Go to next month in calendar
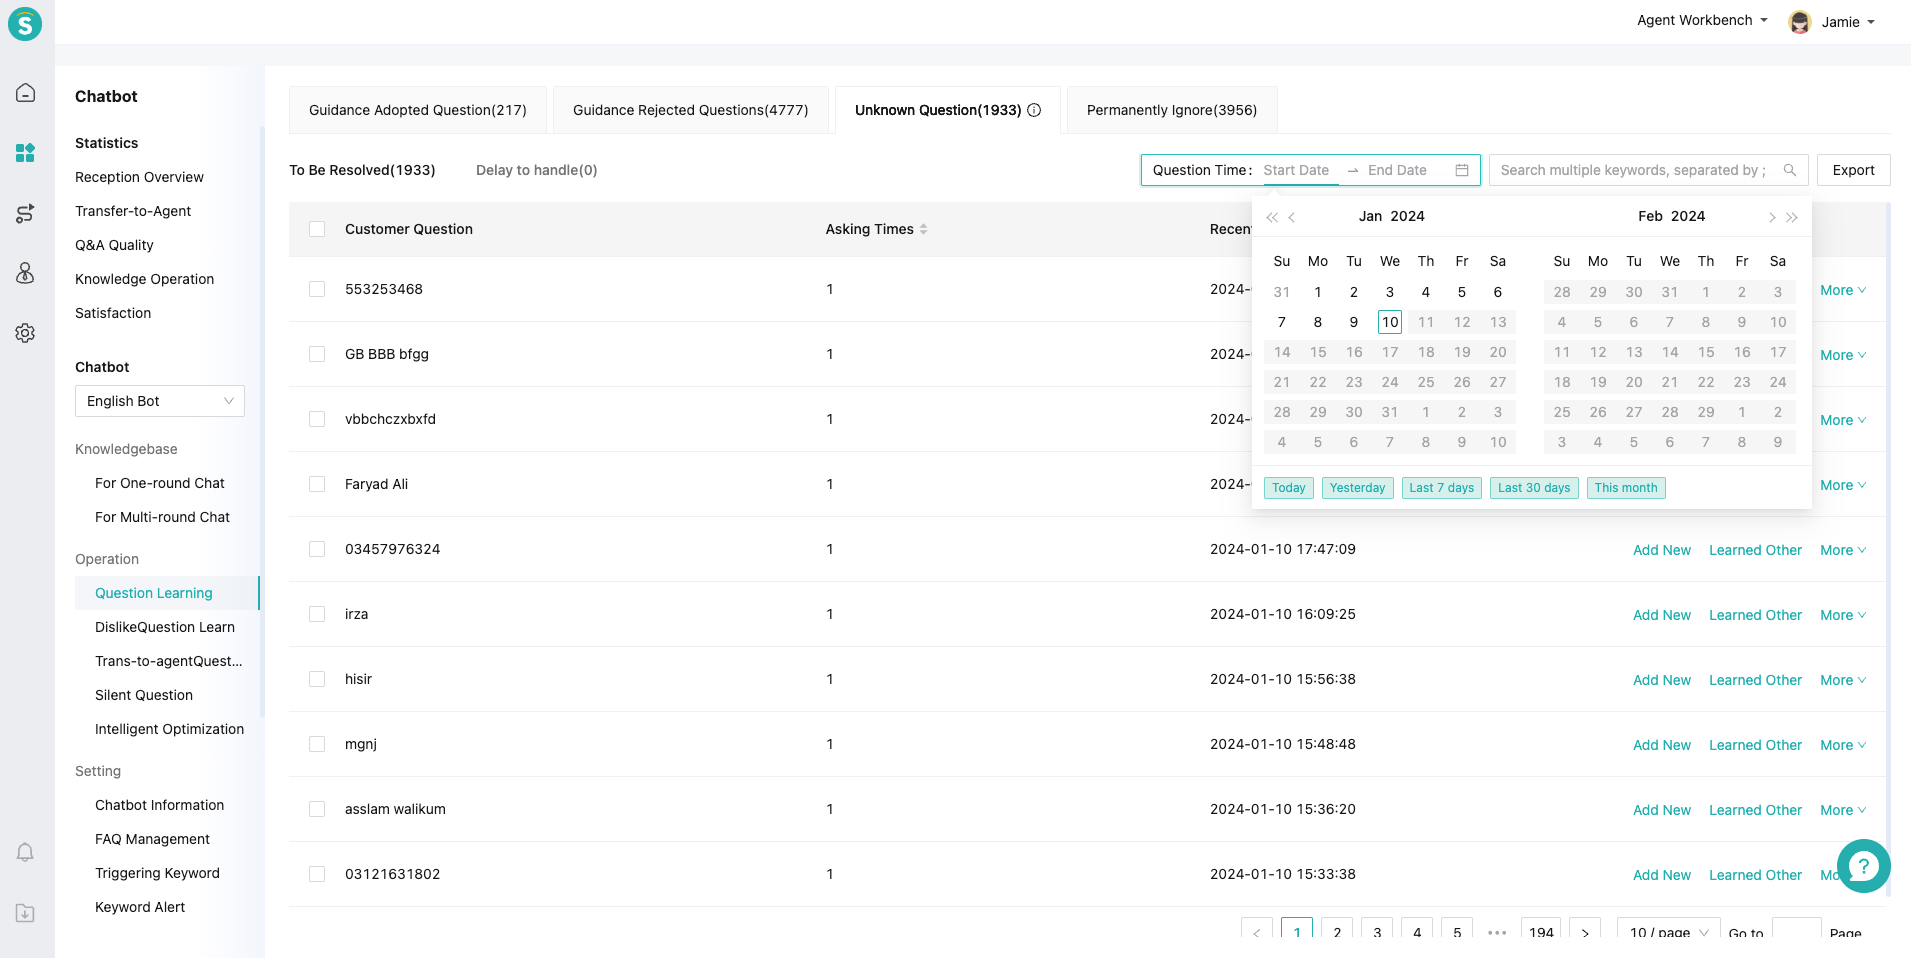1911x958 pixels. pos(1771,217)
